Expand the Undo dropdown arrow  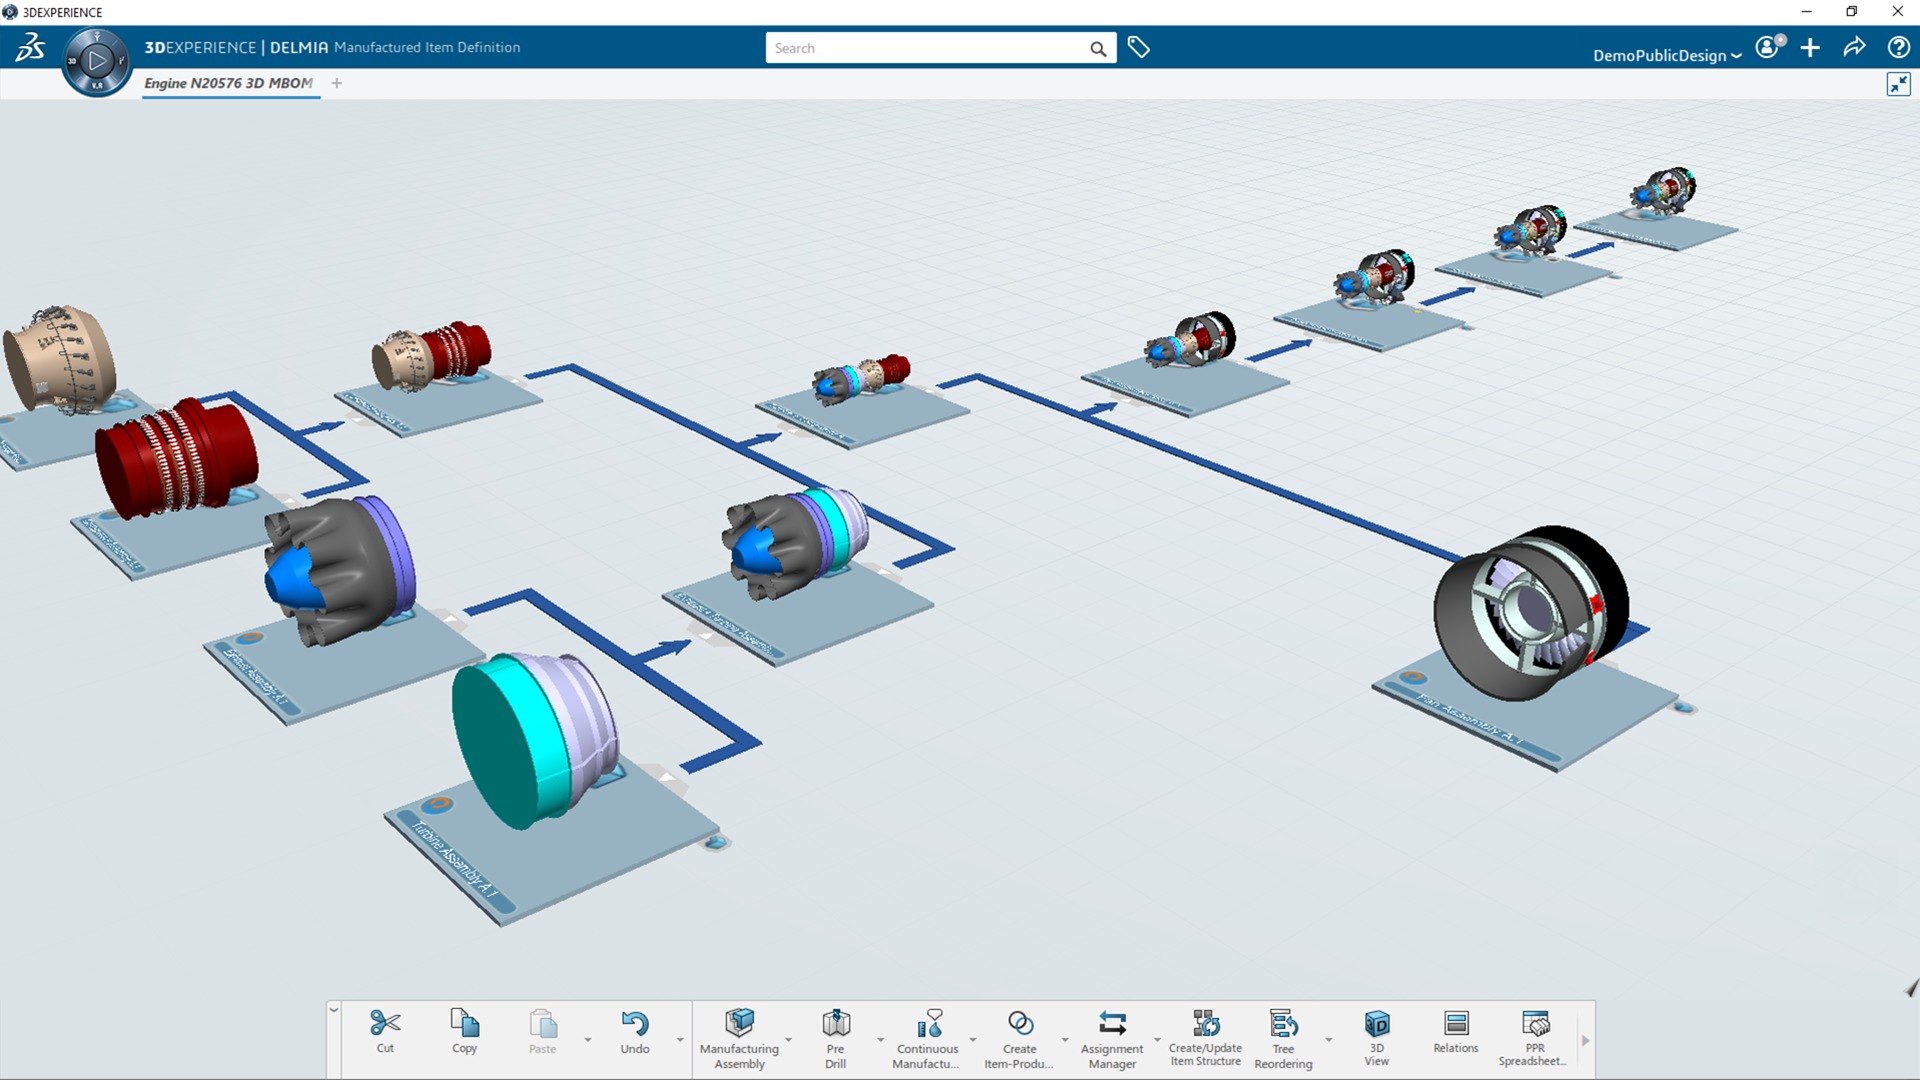click(x=680, y=1040)
